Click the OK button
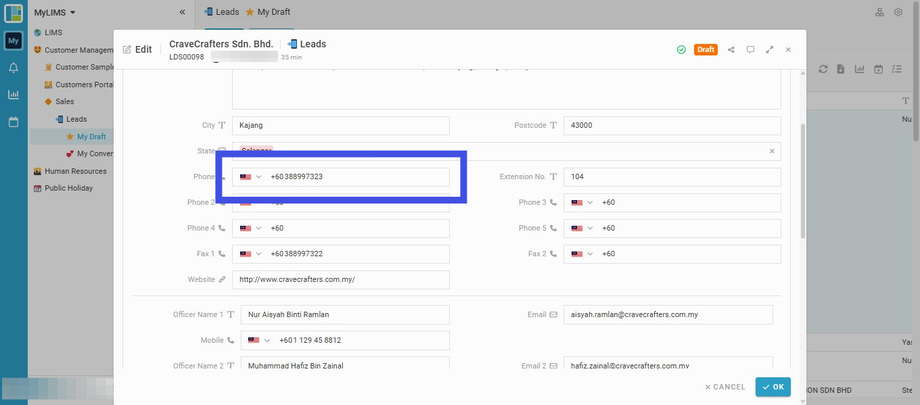The image size is (920, 405). pyautogui.click(x=773, y=386)
